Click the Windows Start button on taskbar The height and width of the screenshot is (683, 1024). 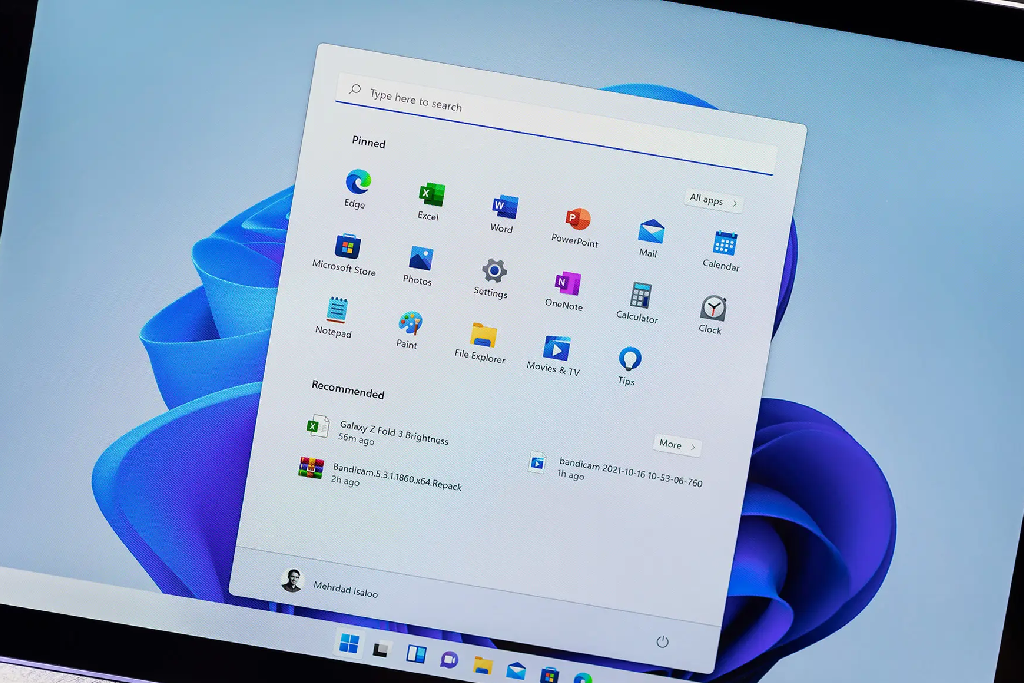(349, 644)
